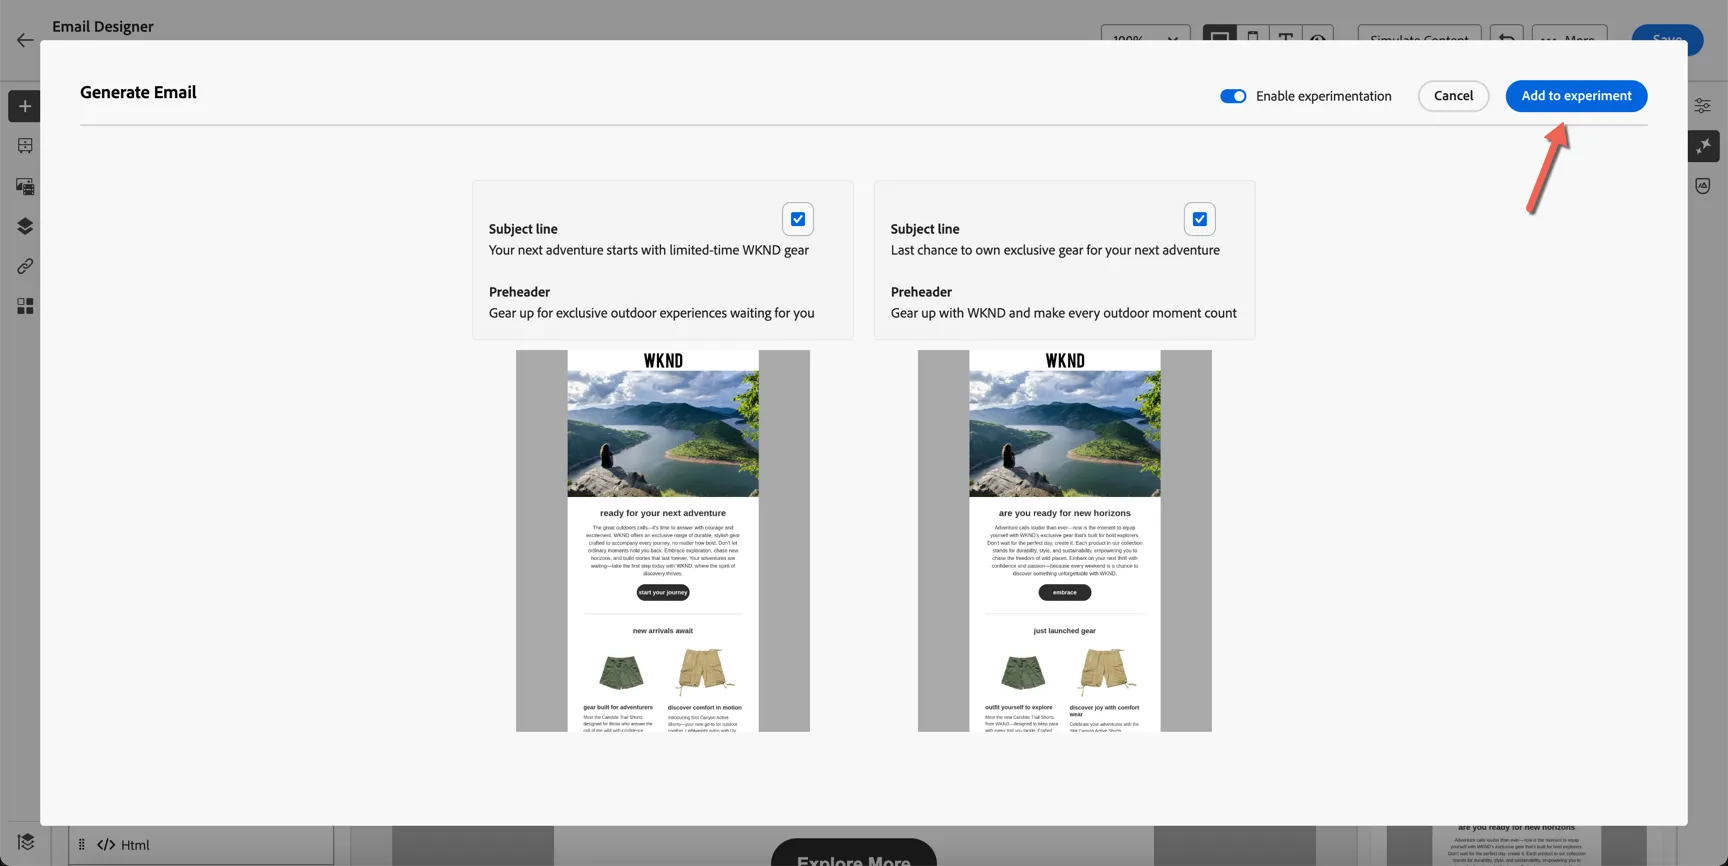Switch to desktop view in the editor toolbar

[x=1220, y=38]
